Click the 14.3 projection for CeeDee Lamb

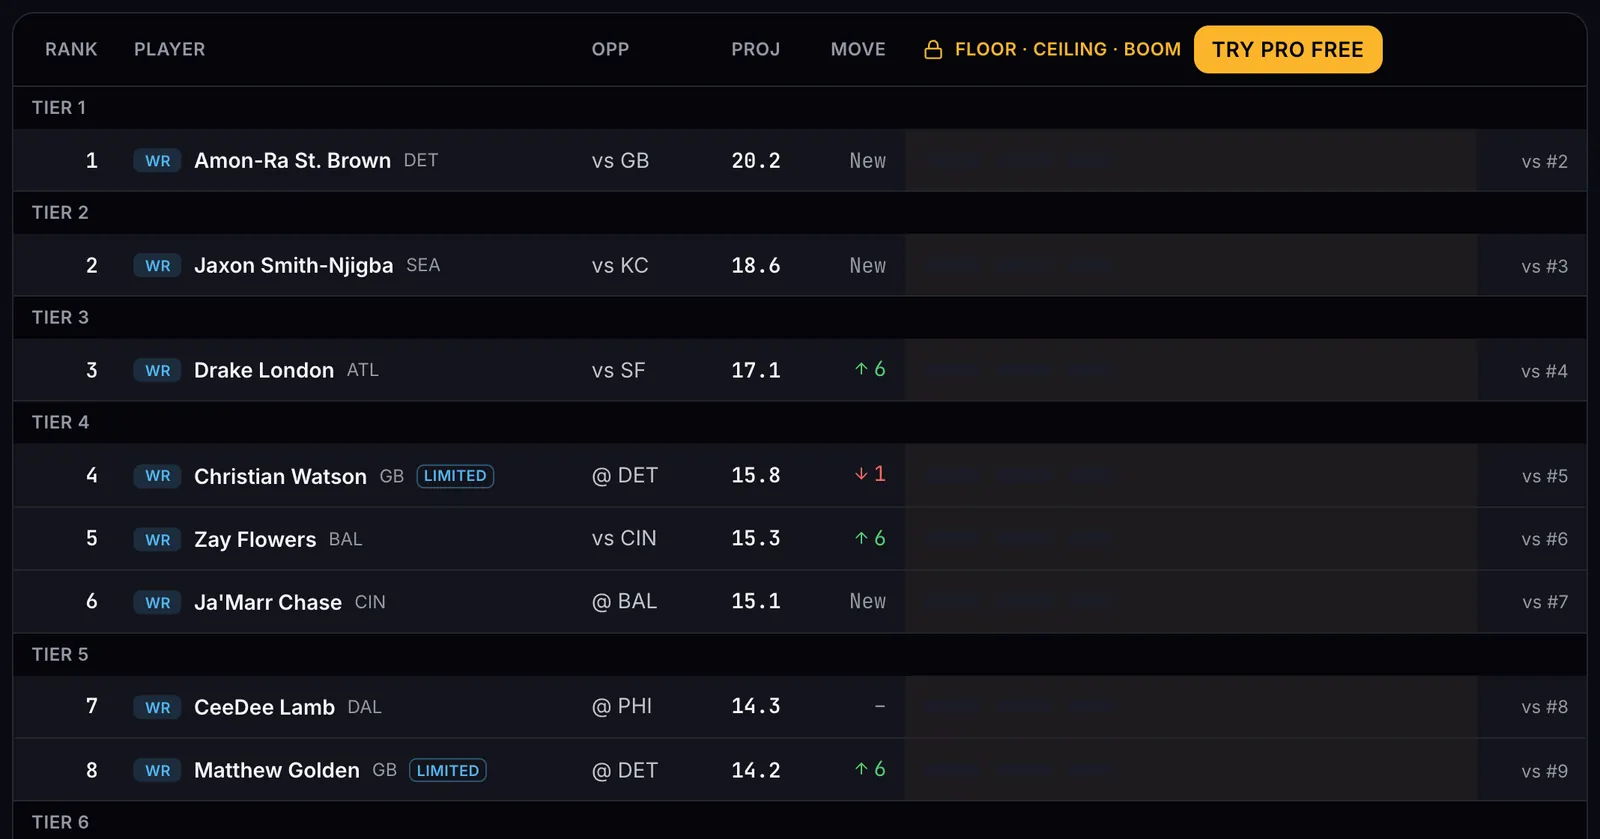755,707
